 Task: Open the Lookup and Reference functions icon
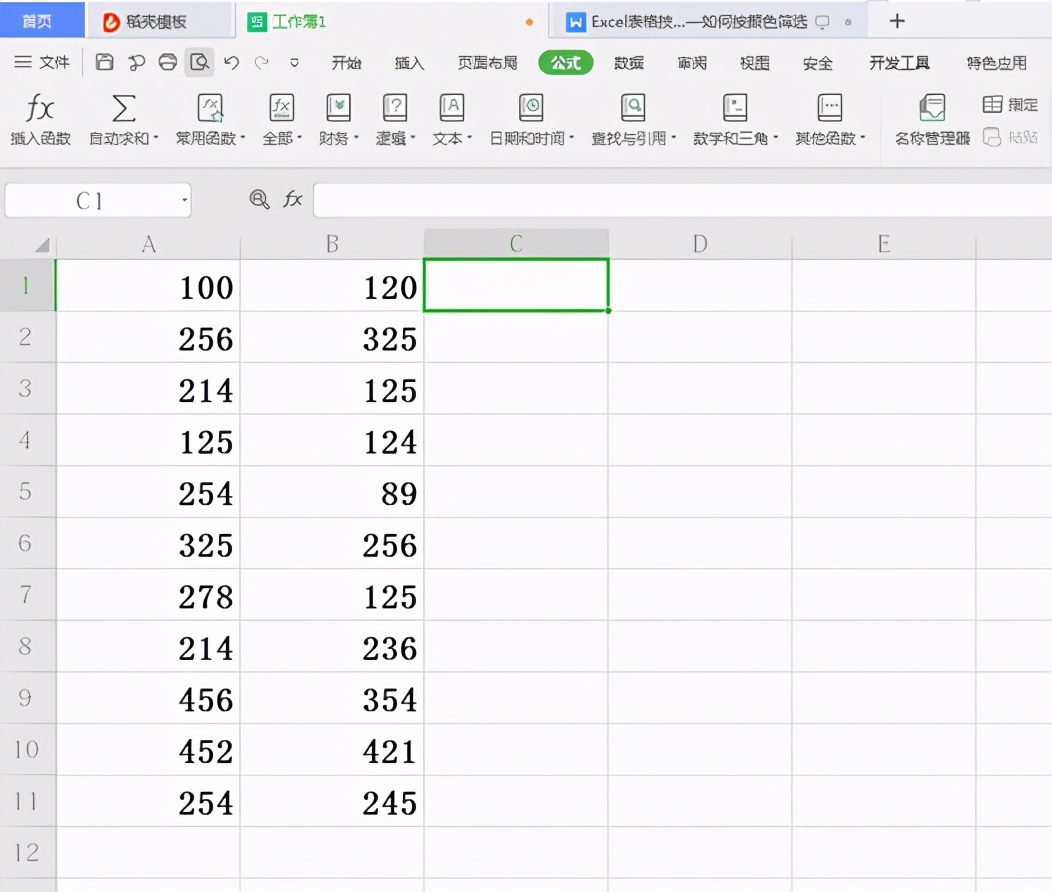pos(633,108)
